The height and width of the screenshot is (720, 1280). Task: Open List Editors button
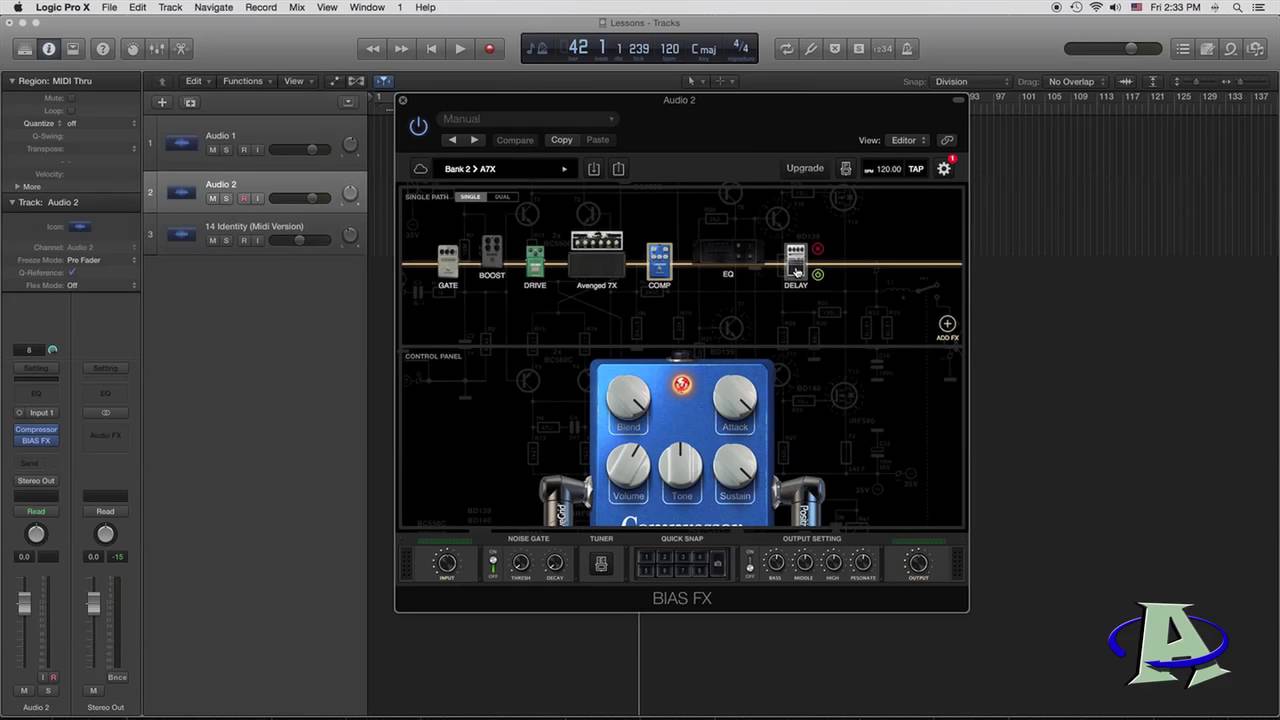point(1183,48)
